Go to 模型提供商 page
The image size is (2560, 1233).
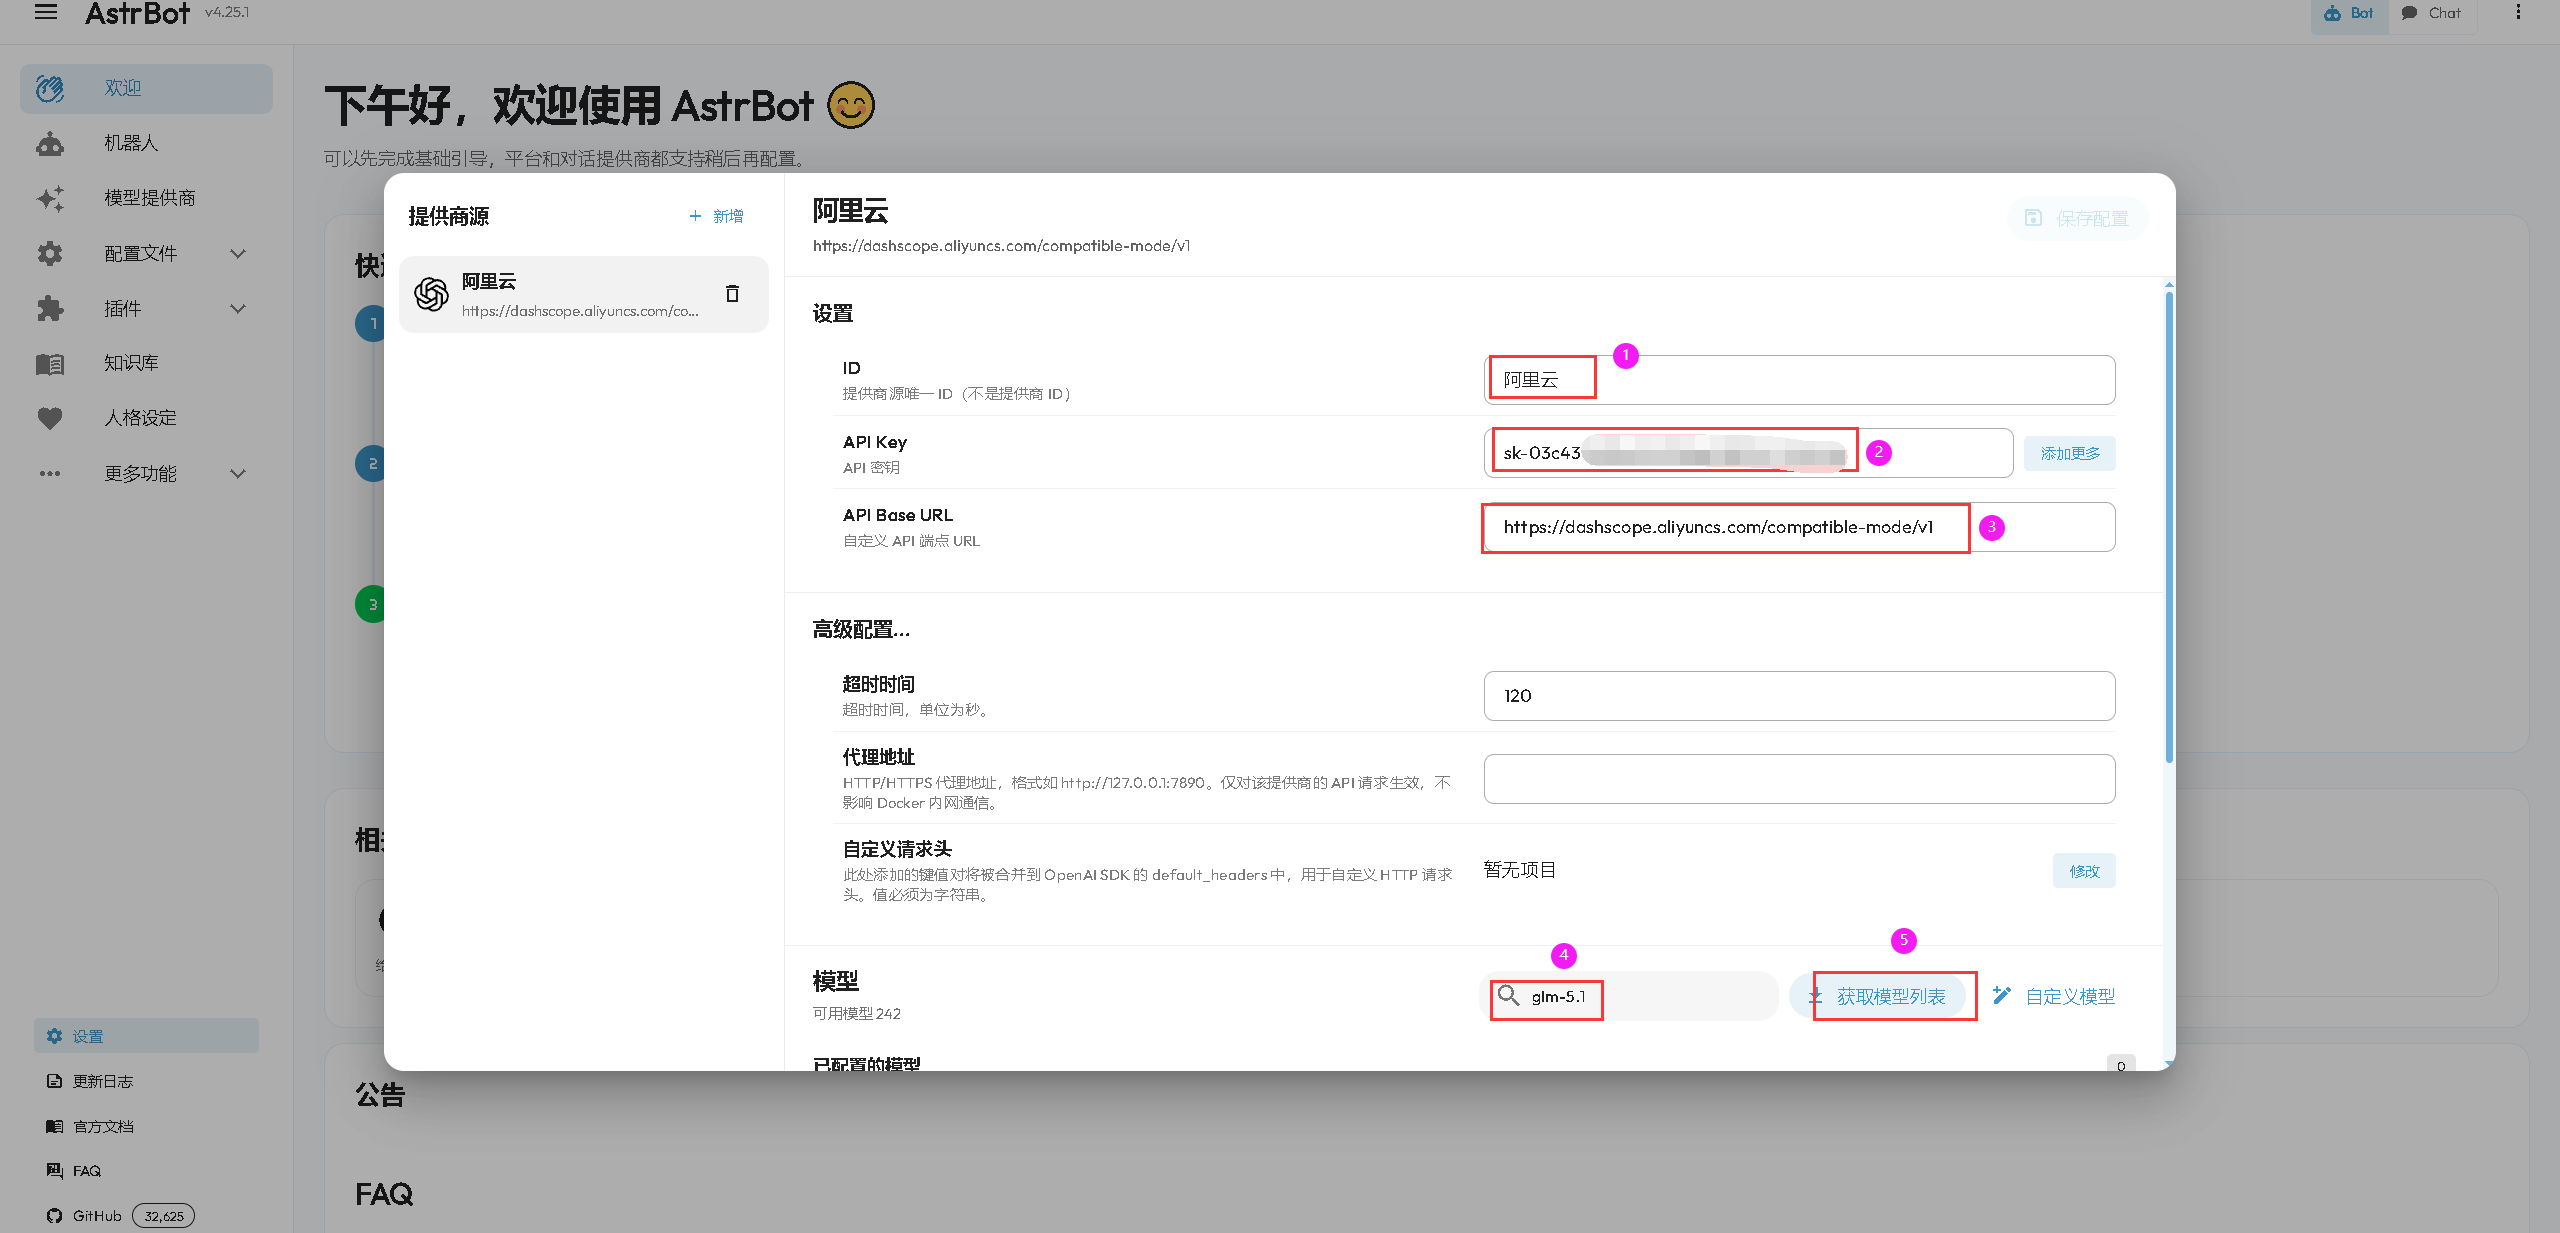pyautogui.click(x=146, y=198)
